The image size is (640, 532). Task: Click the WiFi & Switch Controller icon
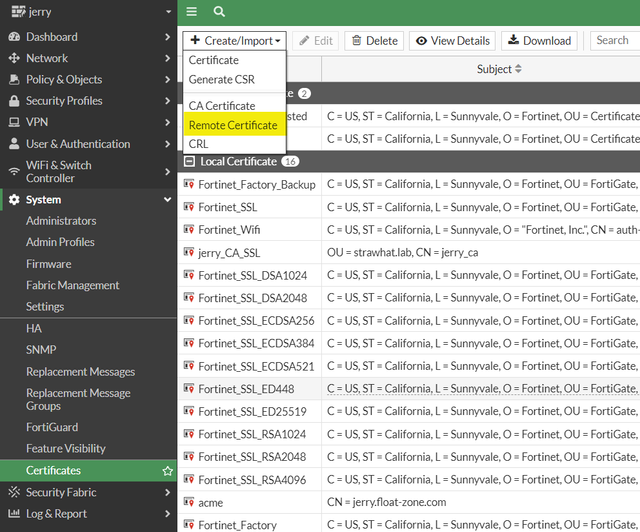[x=14, y=171]
